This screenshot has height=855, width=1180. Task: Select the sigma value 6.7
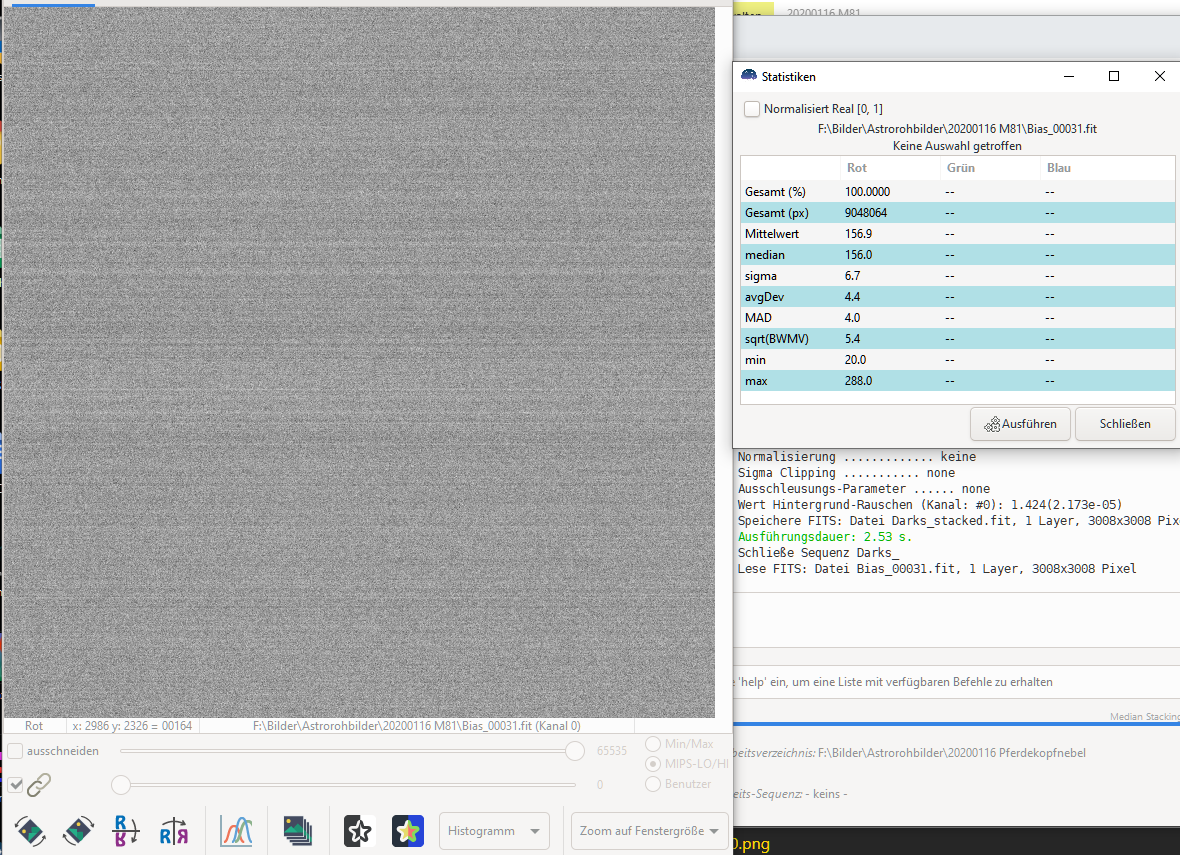(x=852, y=276)
